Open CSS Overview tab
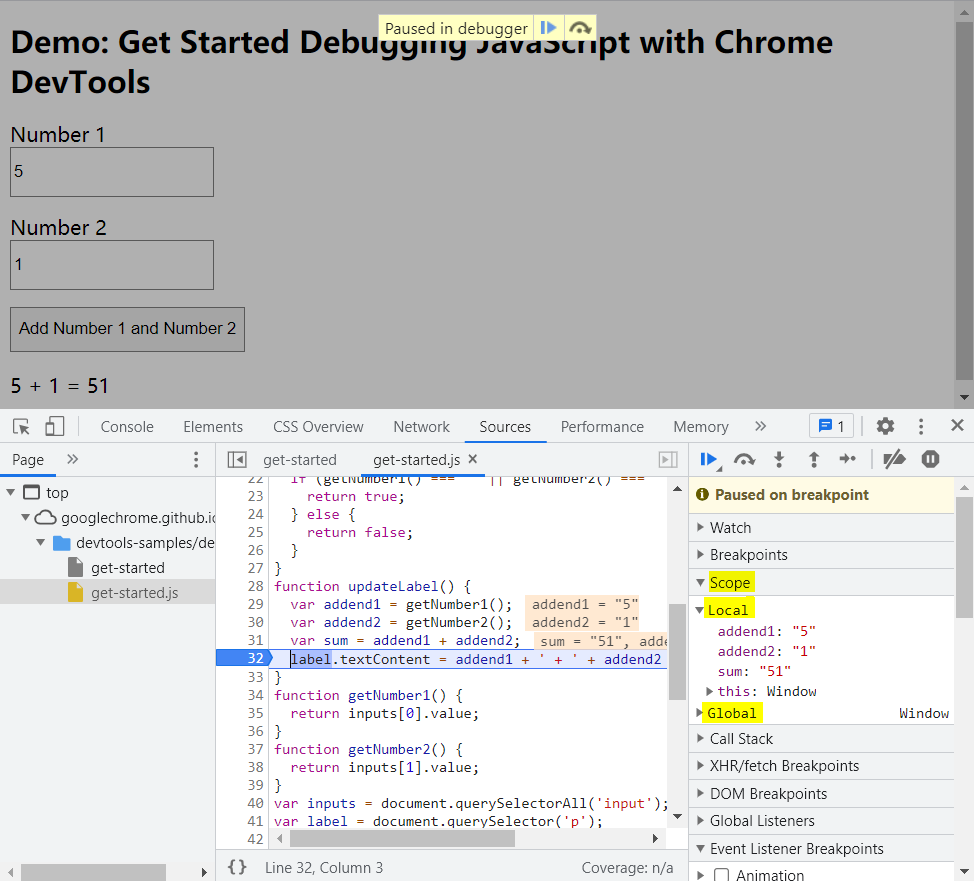974x881 pixels. pos(318,427)
